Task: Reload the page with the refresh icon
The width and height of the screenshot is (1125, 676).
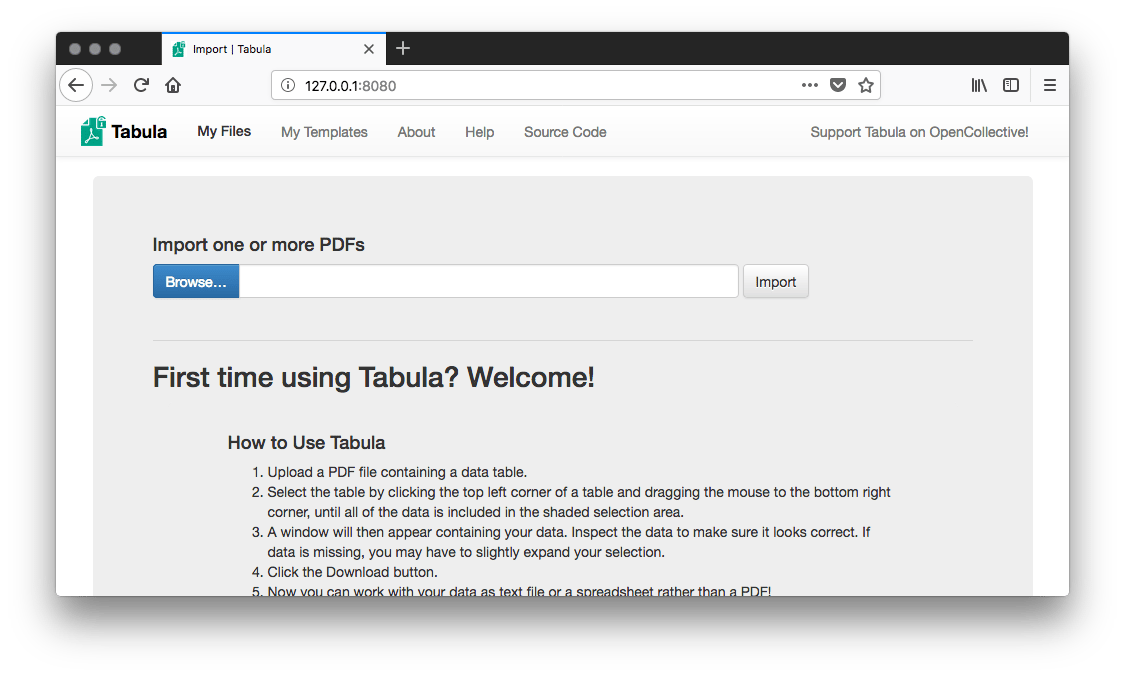Action: 141,85
